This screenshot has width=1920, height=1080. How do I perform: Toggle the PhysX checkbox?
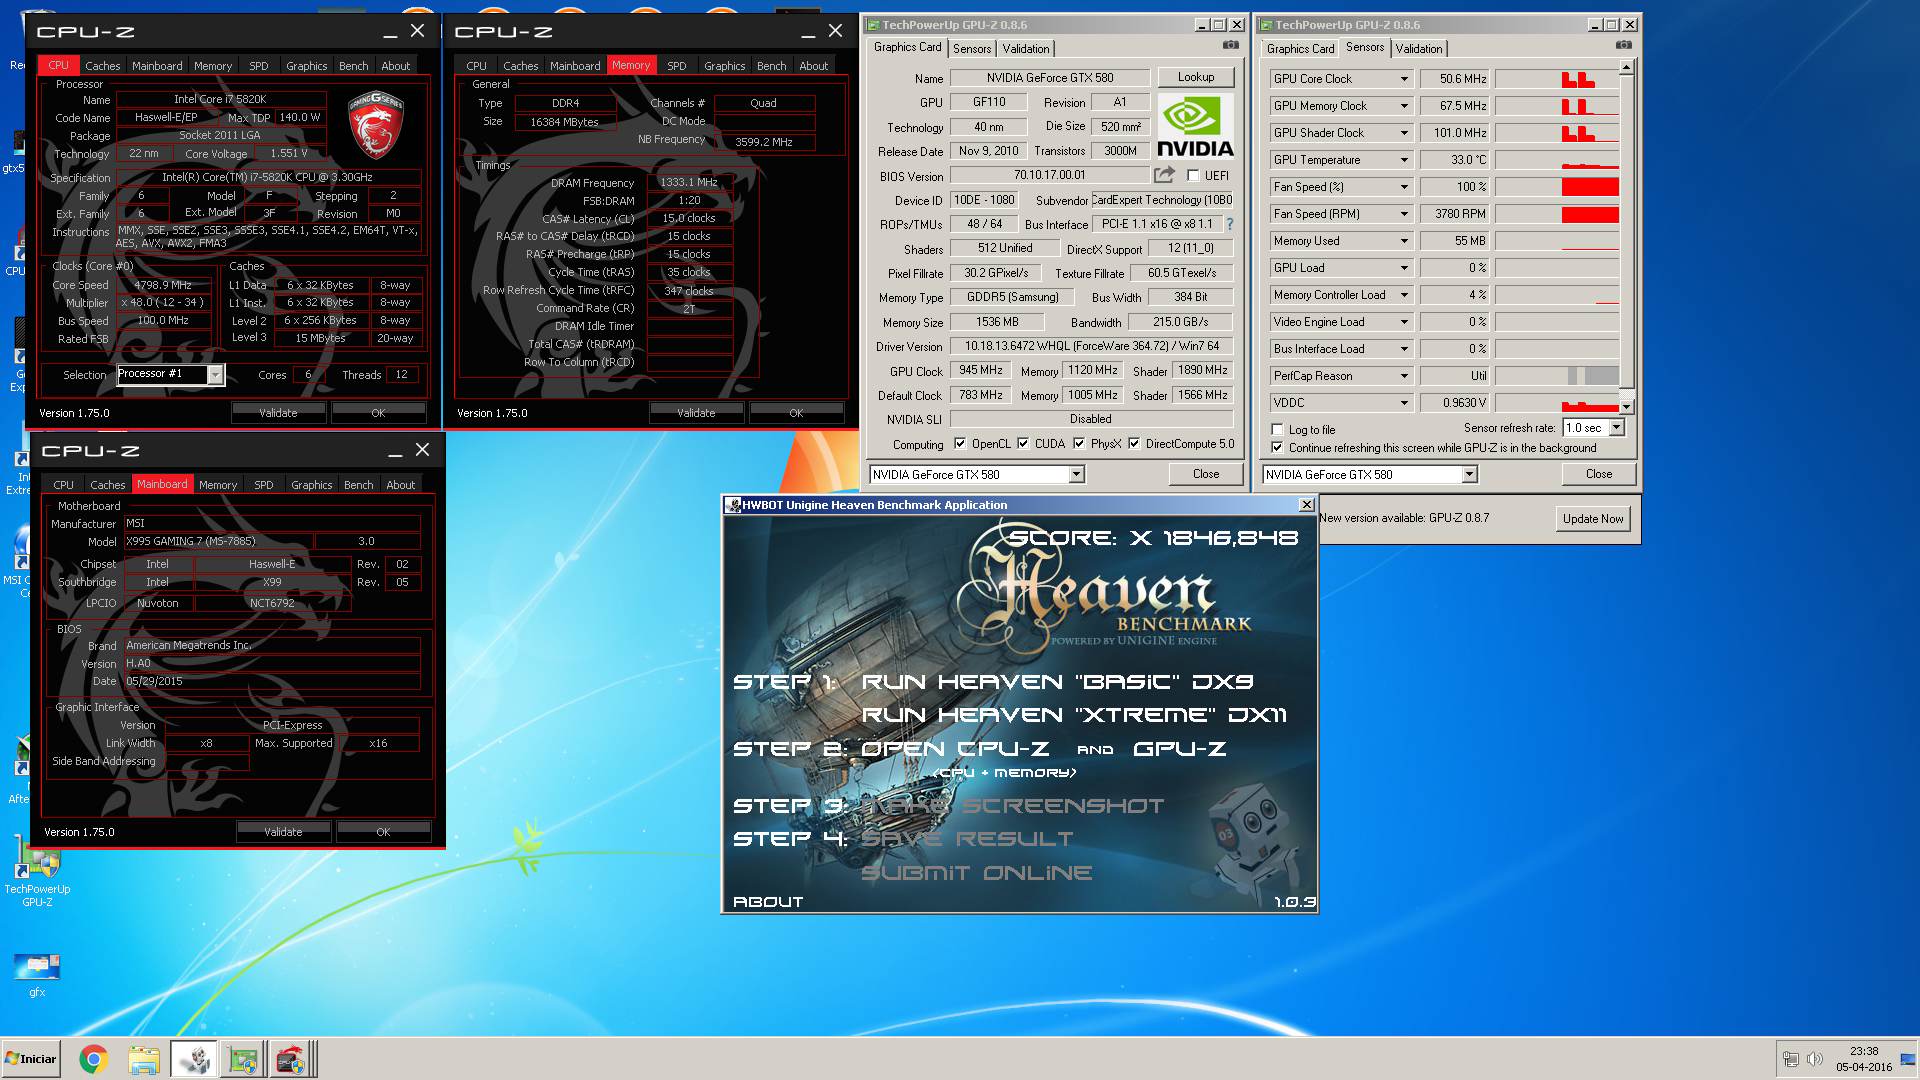1079,443
